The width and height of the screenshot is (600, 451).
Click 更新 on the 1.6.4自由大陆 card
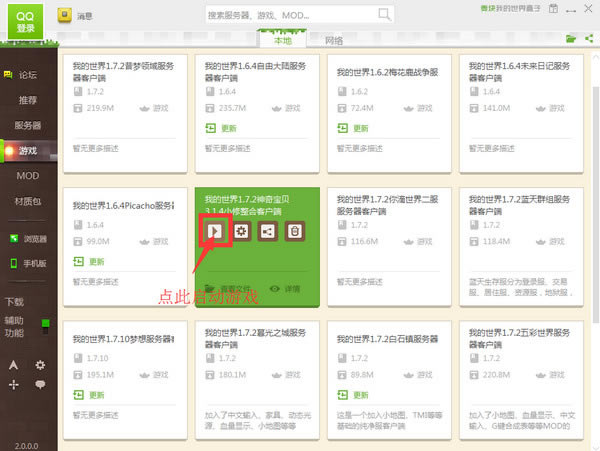[223, 128]
